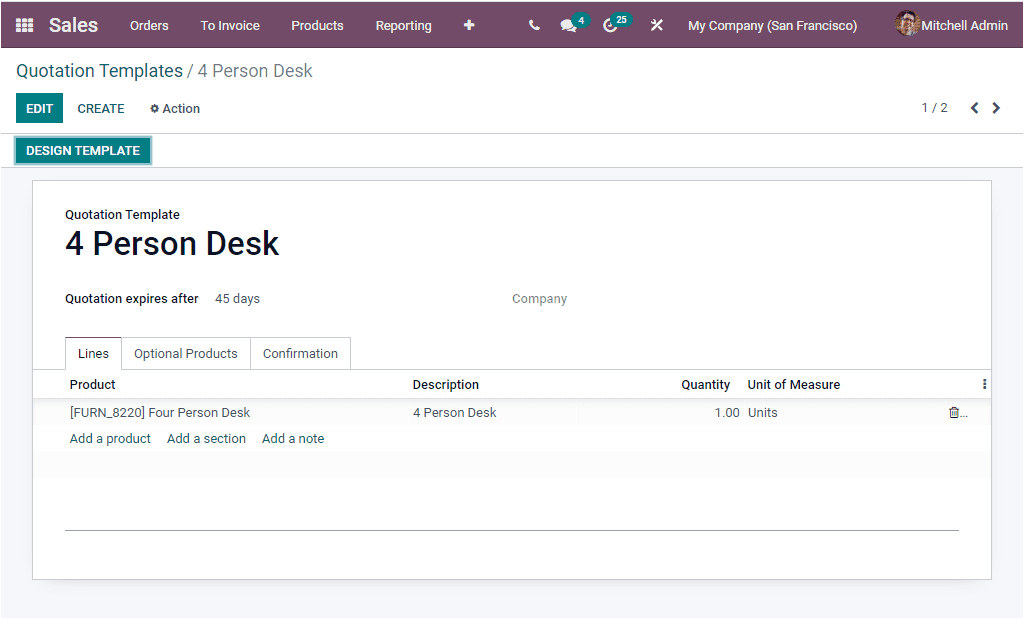This screenshot has width=1024, height=619.
Task: Click the EDIT button
Action: coord(39,108)
